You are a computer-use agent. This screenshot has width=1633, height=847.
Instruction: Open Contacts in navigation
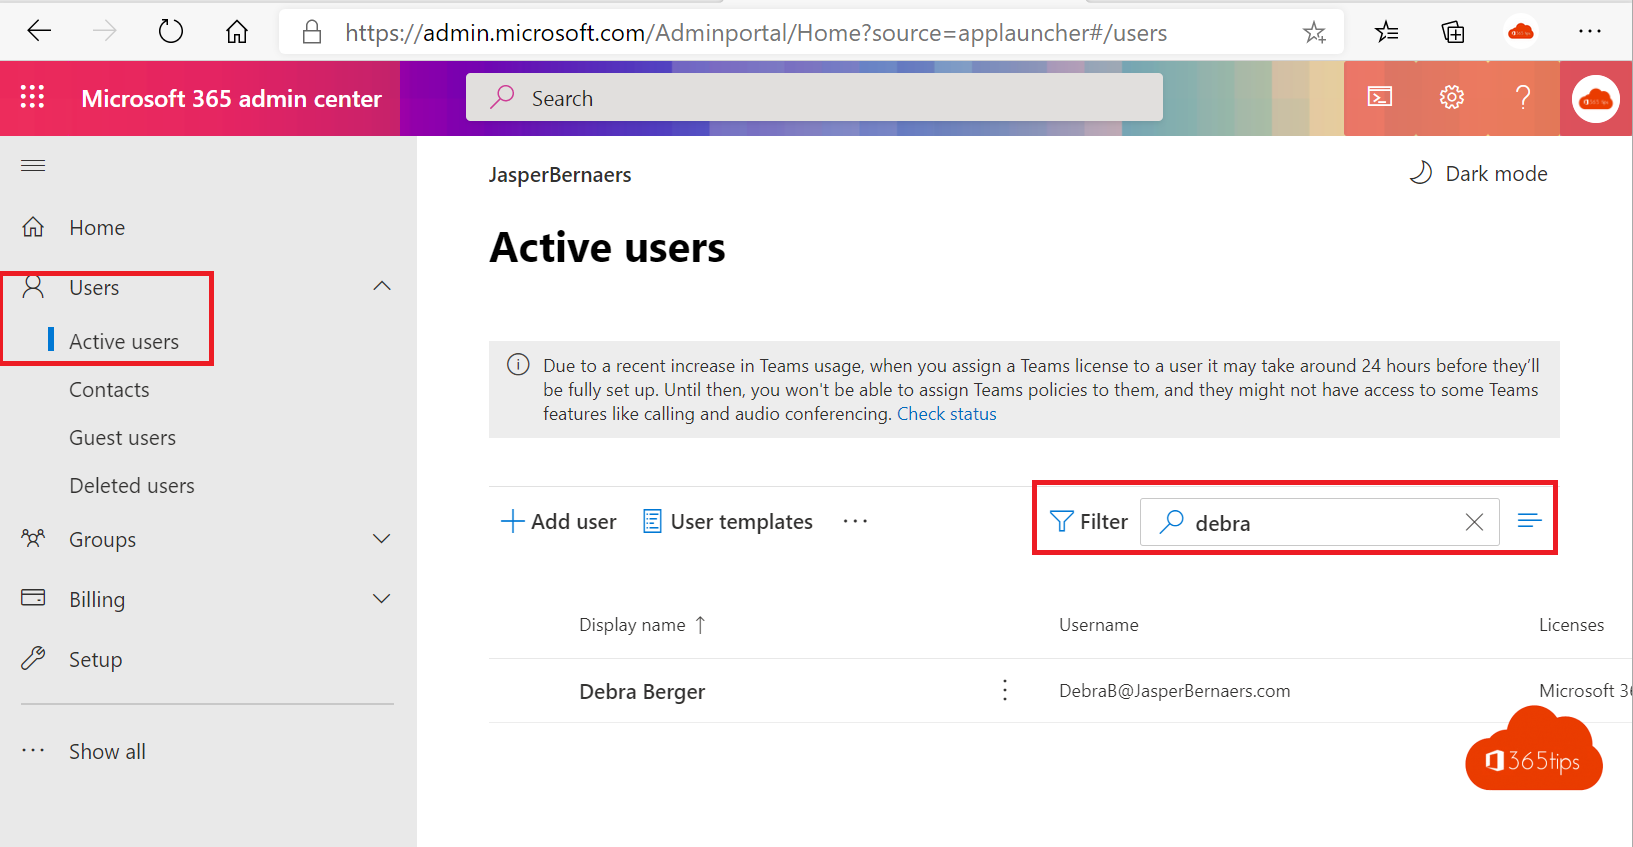pos(109,390)
